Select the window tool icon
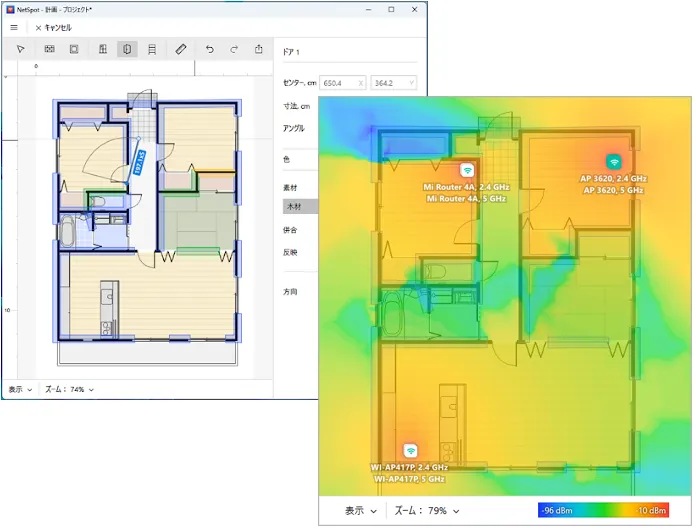The height and width of the screenshot is (529, 696). (103, 49)
